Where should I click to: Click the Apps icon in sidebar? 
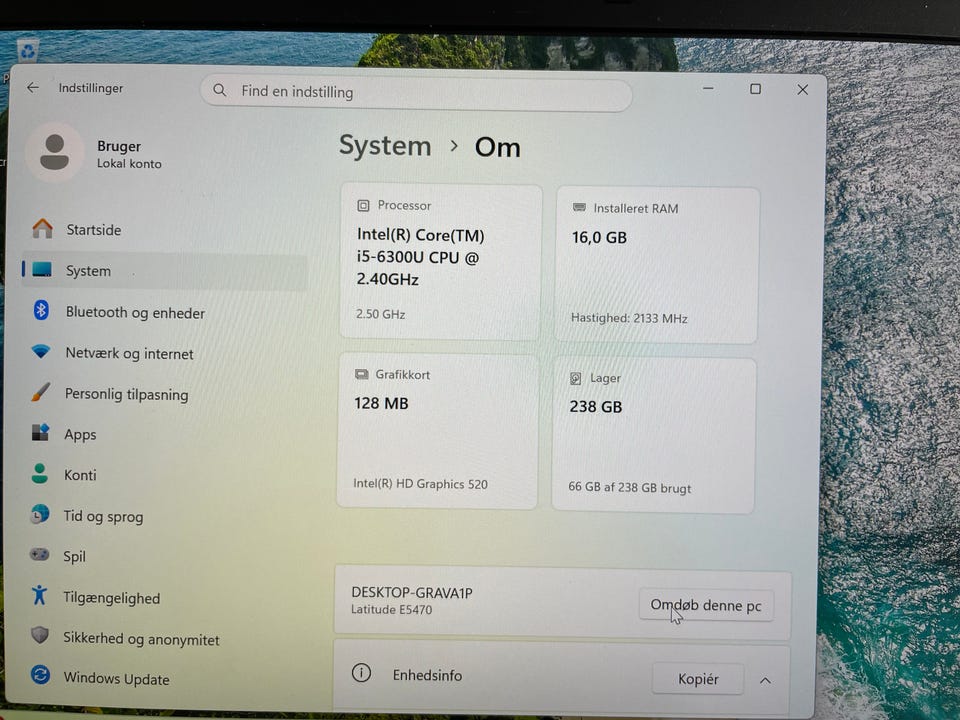point(40,433)
